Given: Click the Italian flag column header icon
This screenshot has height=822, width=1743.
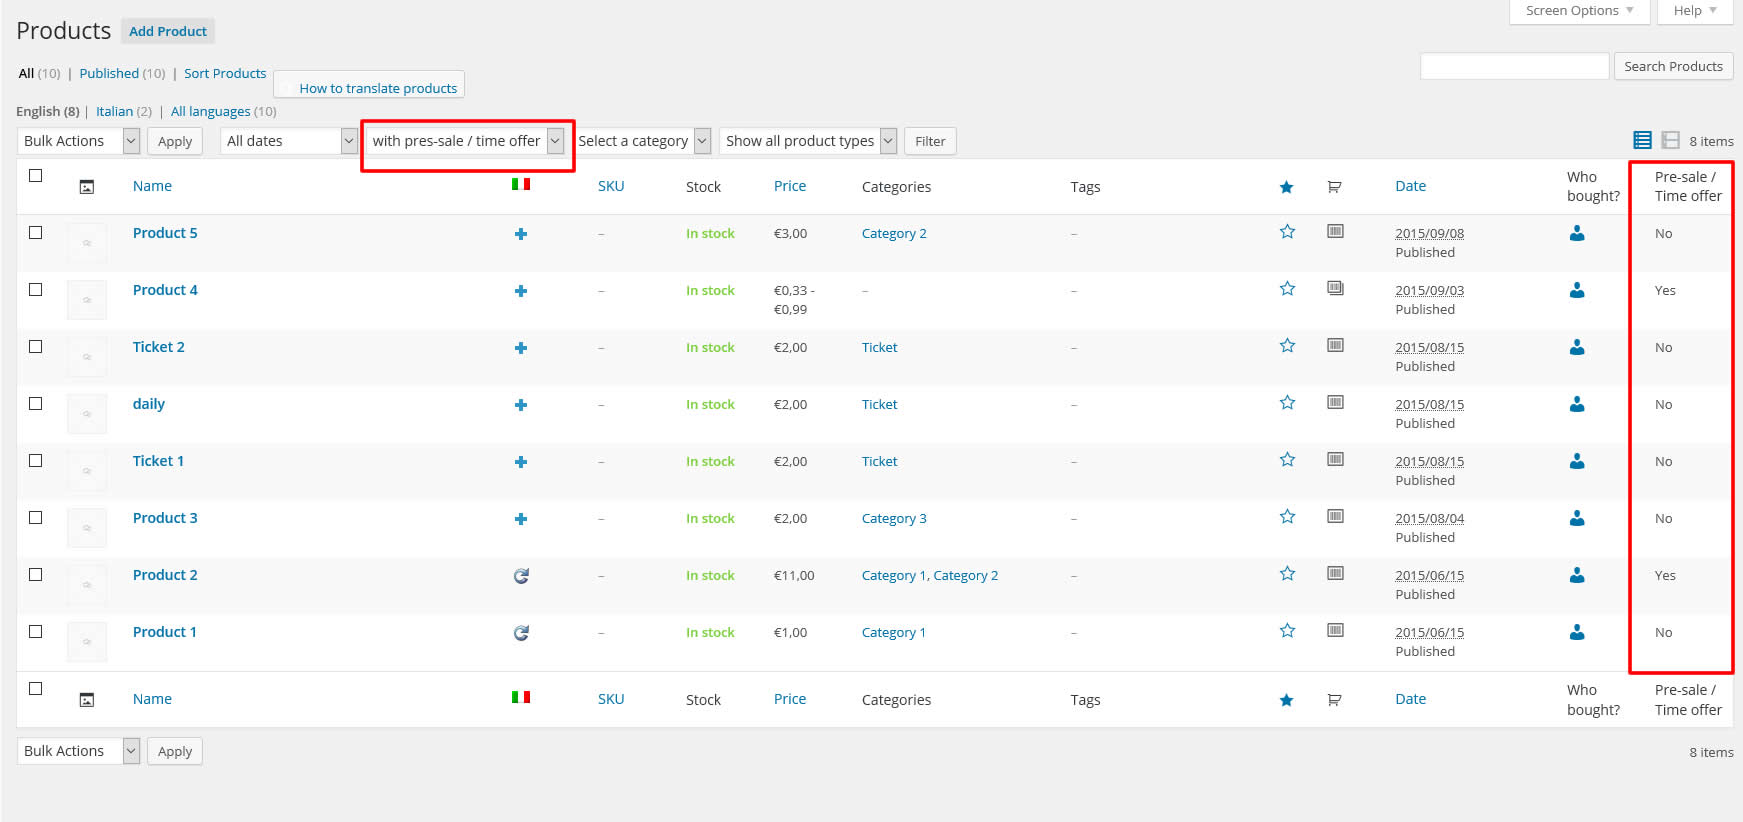Looking at the screenshot, I should 521,185.
